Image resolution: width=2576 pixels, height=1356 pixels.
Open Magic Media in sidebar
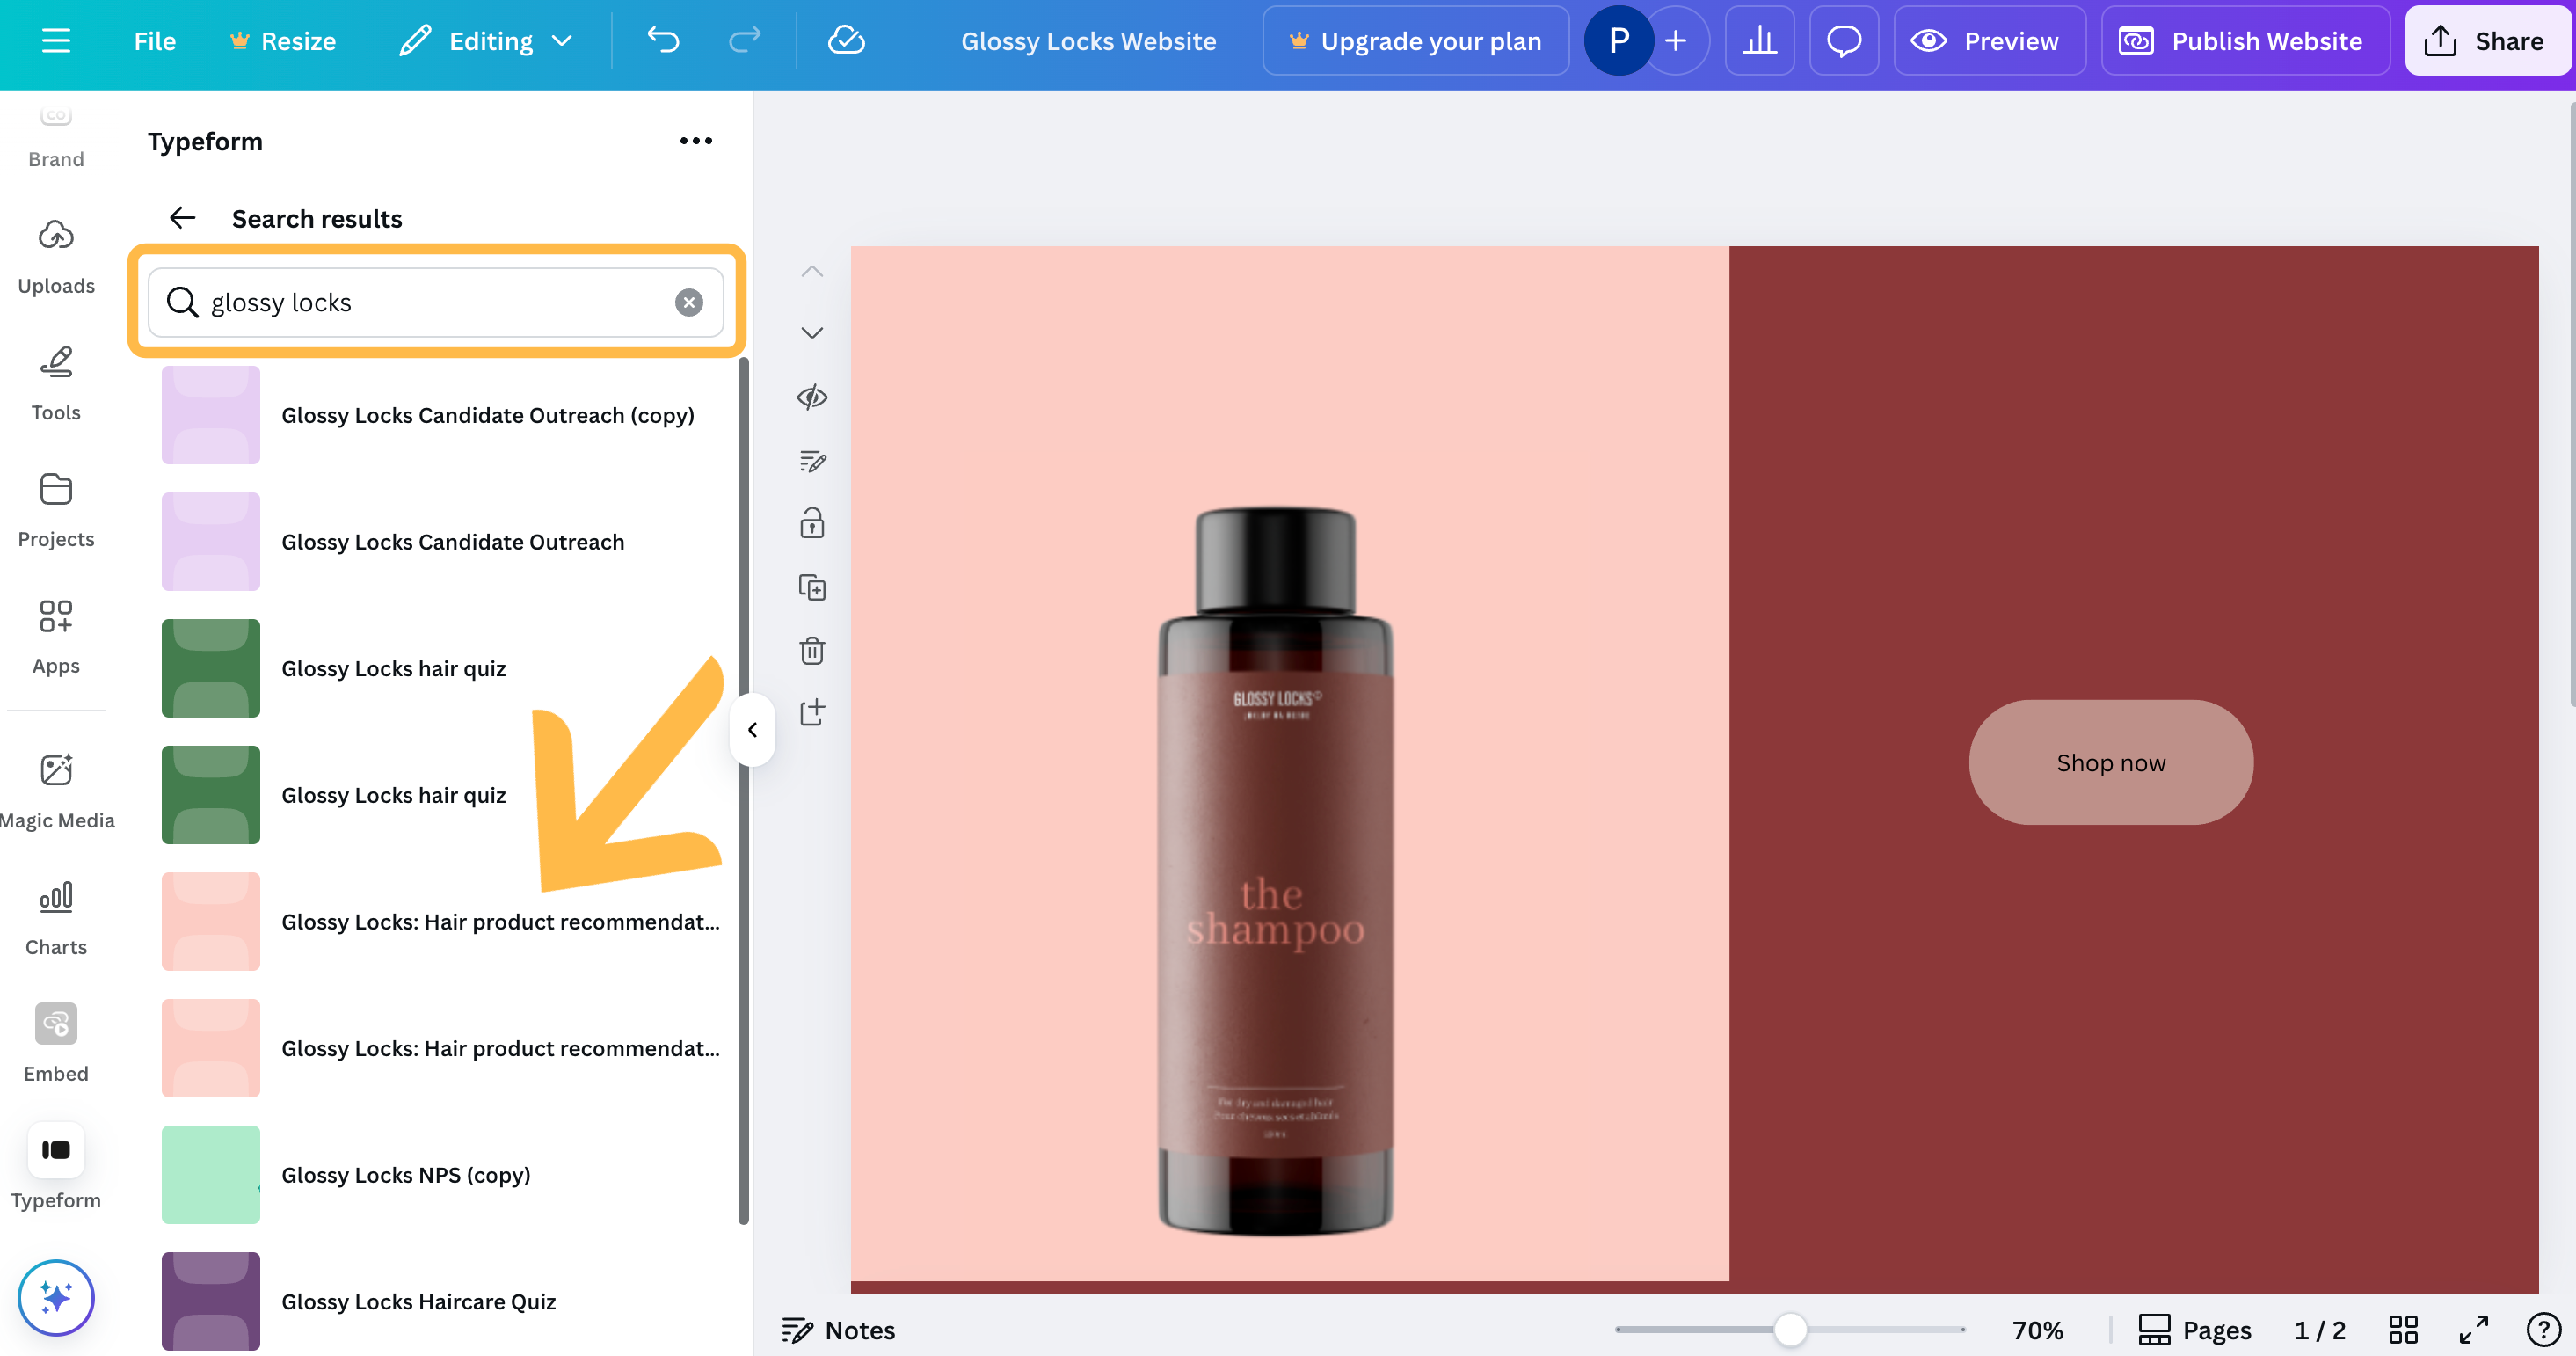[56, 792]
